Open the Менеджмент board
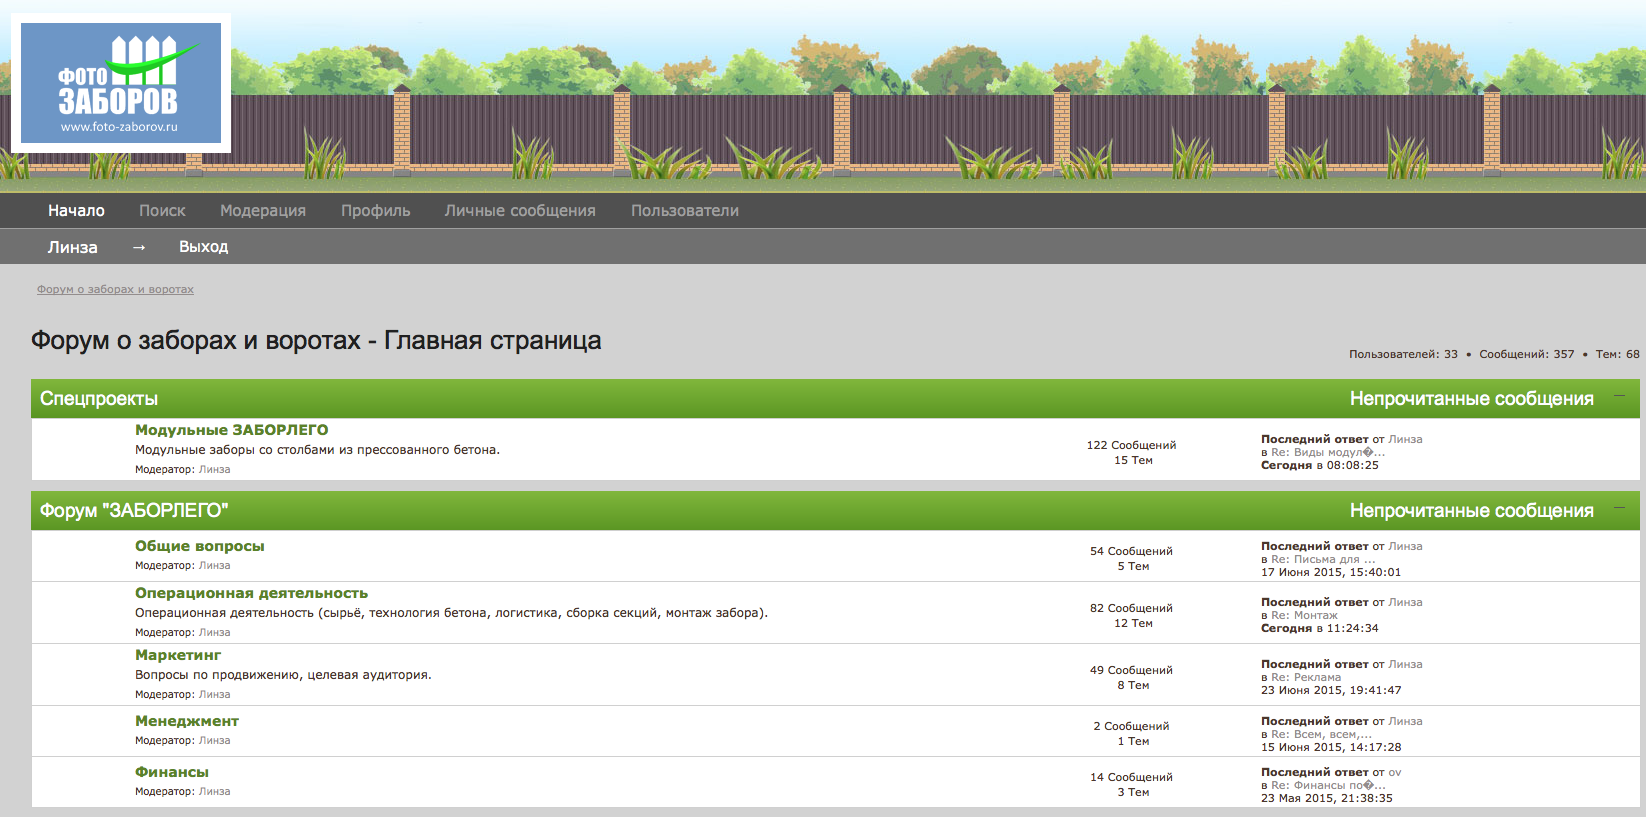This screenshot has width=1646, height=817. (187, 721)
